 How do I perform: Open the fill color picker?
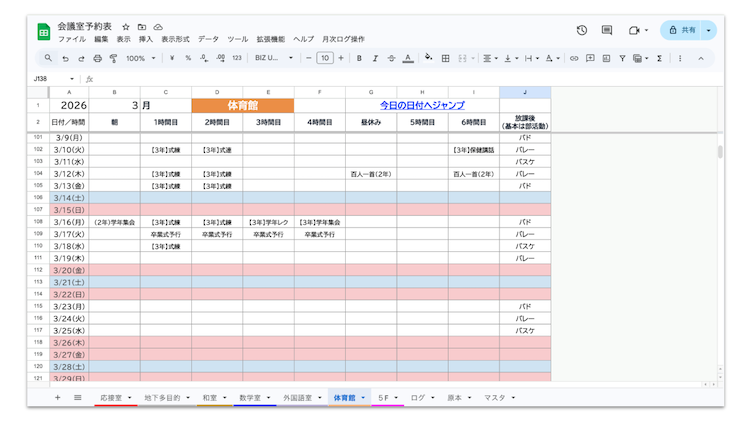[428, 58]
